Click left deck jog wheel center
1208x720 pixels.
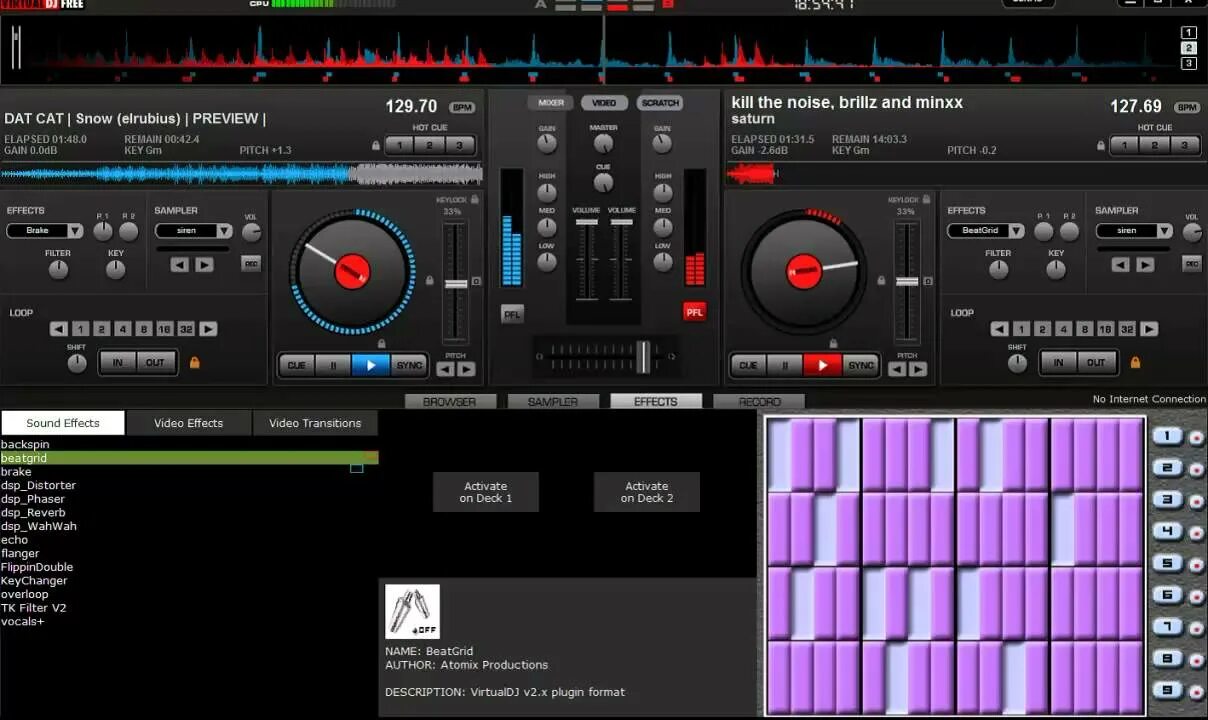[352, 271]
